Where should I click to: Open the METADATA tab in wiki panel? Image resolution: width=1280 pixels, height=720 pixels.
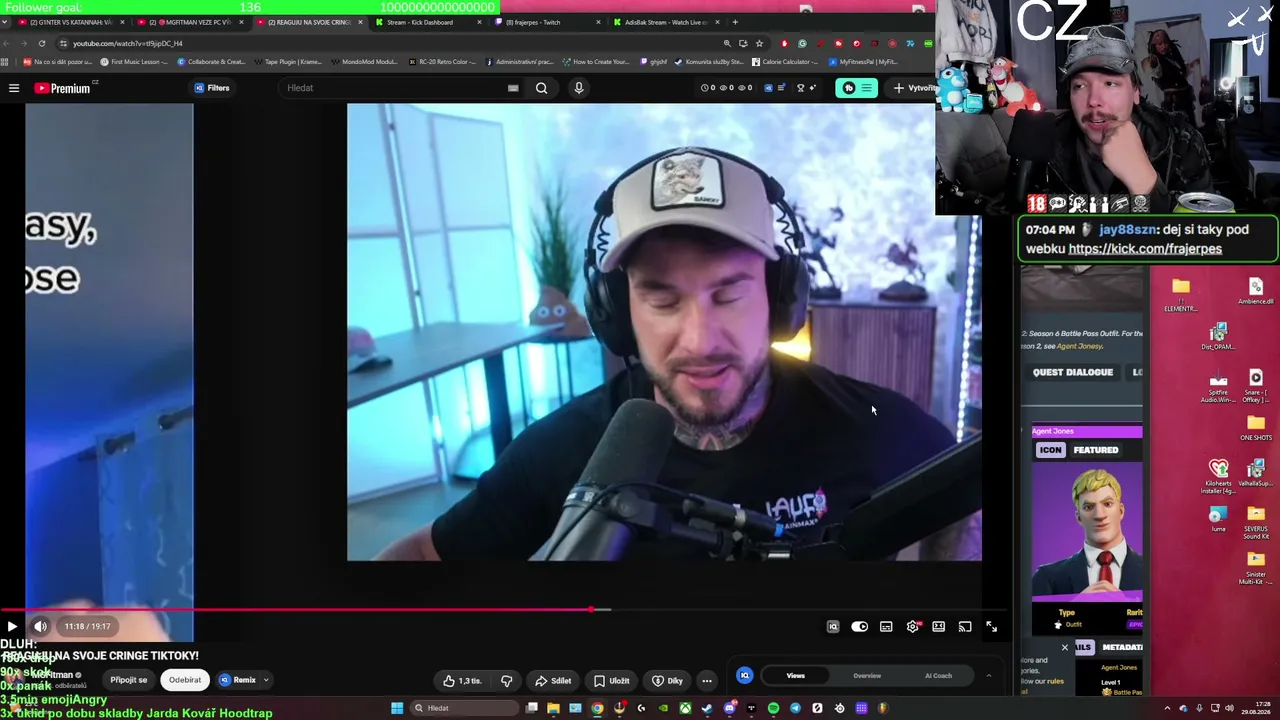(1121, 647)
